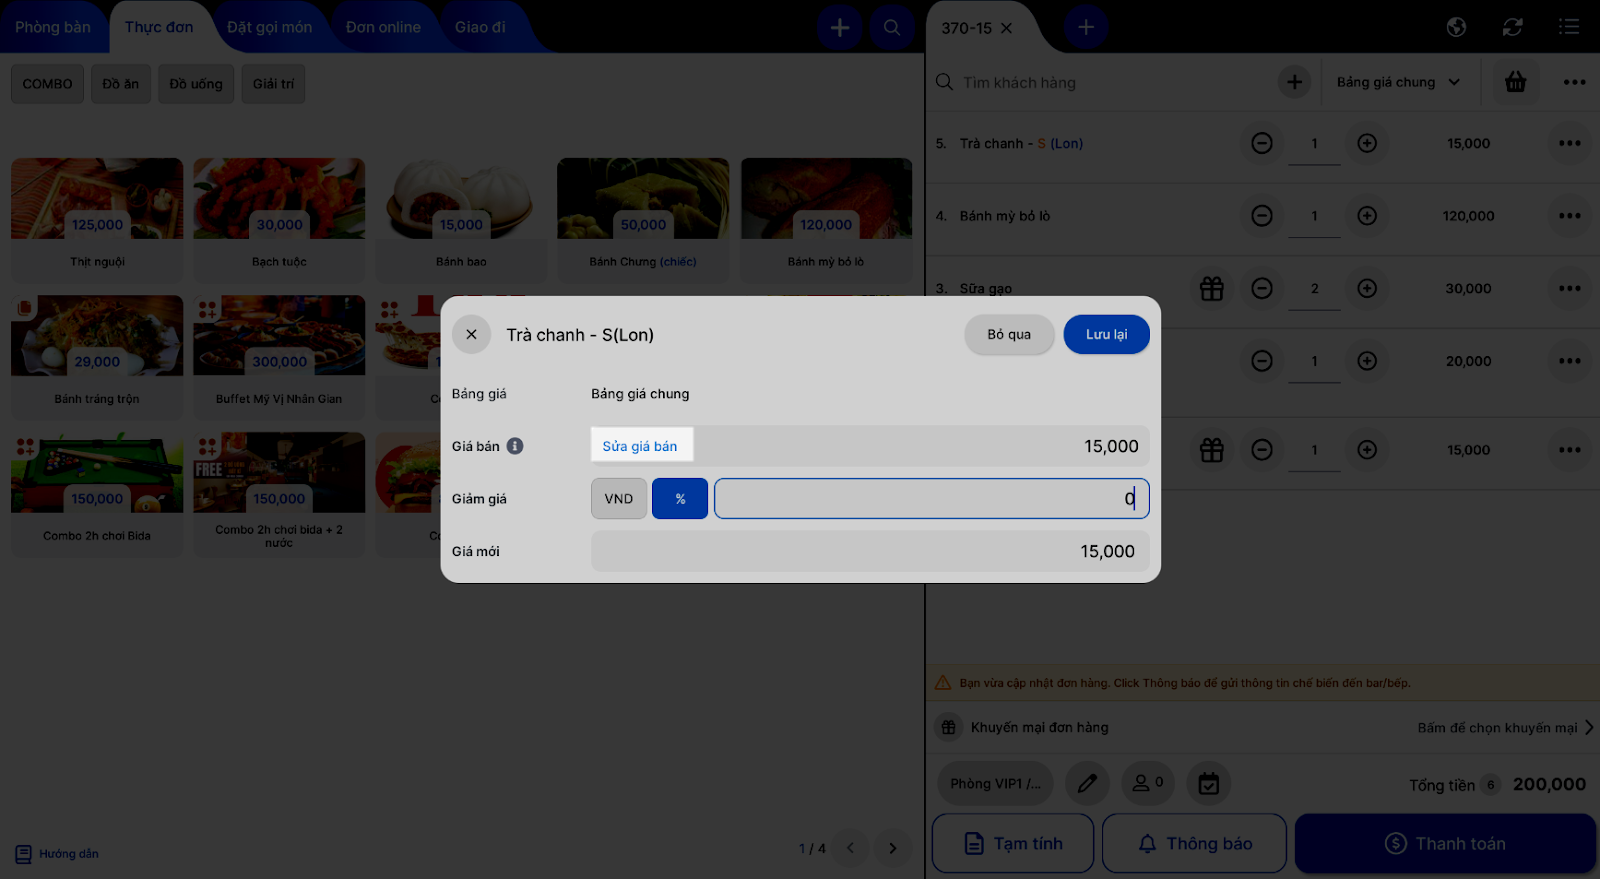Expand Bảng giá chung dropdown
Screen dimensions: 1600x879
(x=1398, y=82)
